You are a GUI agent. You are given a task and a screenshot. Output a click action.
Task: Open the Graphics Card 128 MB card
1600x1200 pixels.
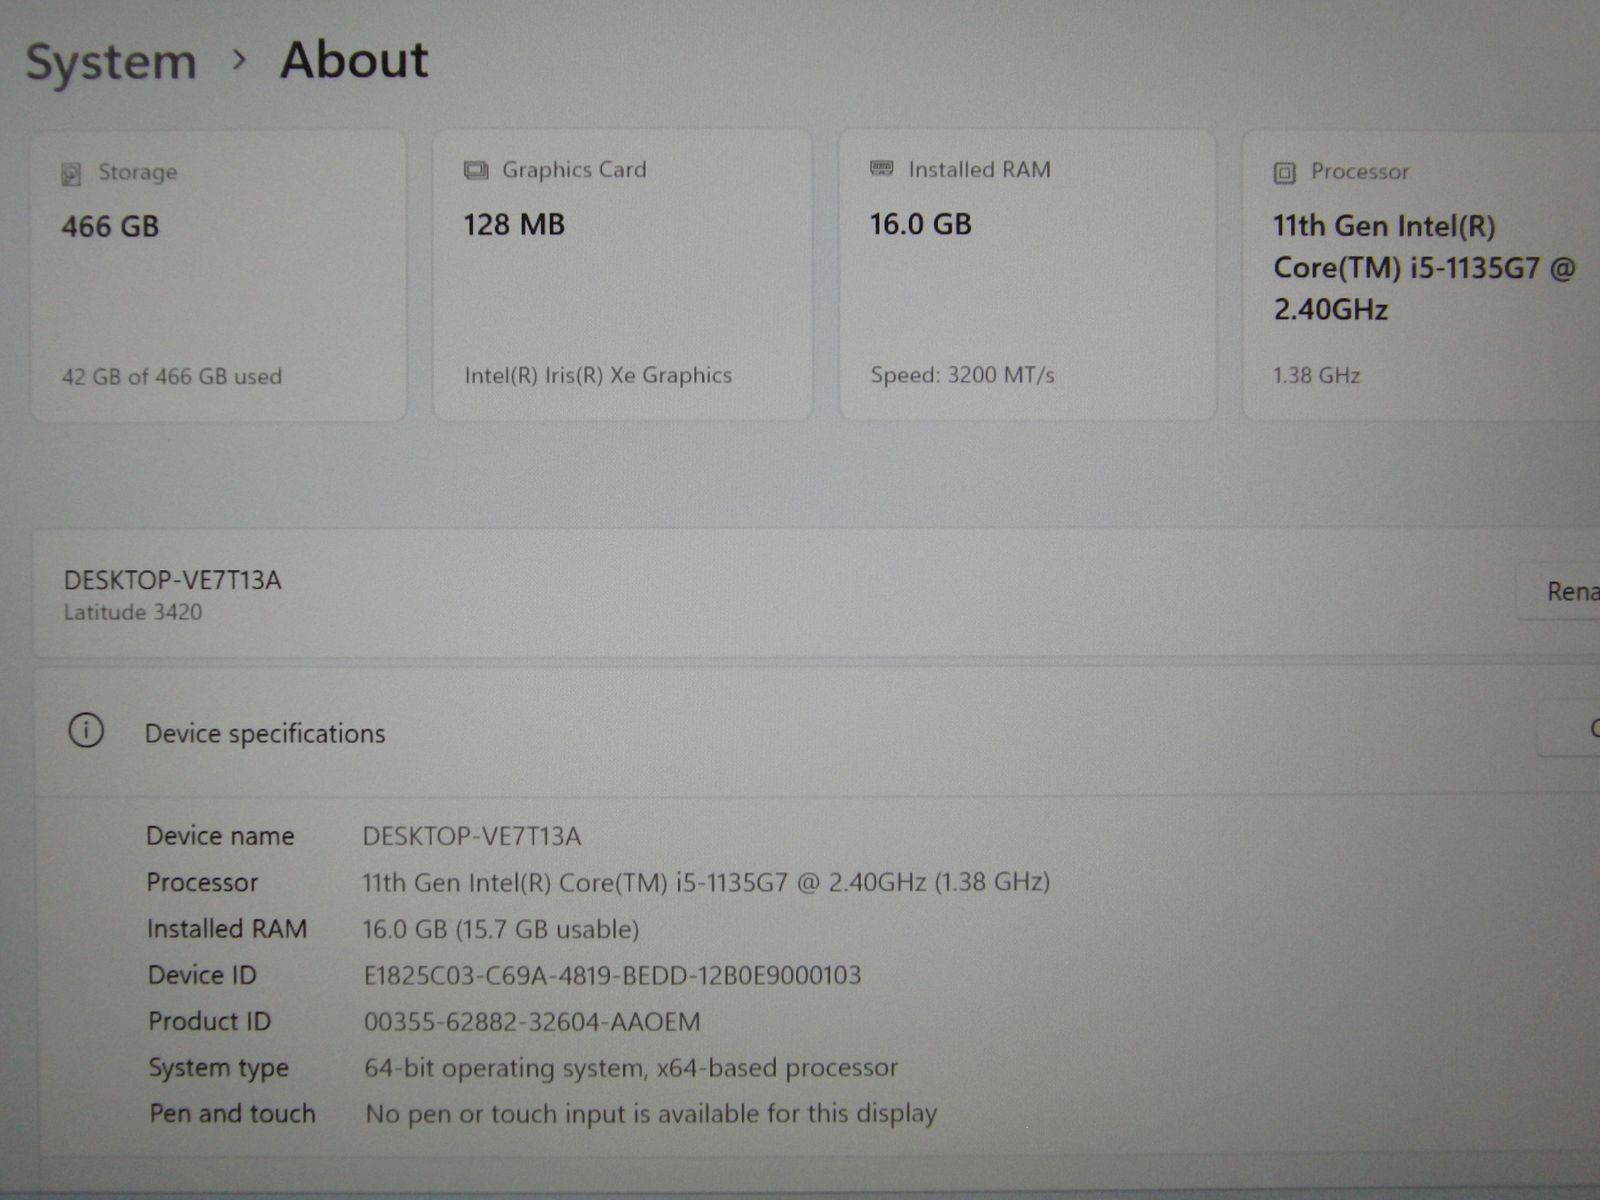[x=622, y=275]
